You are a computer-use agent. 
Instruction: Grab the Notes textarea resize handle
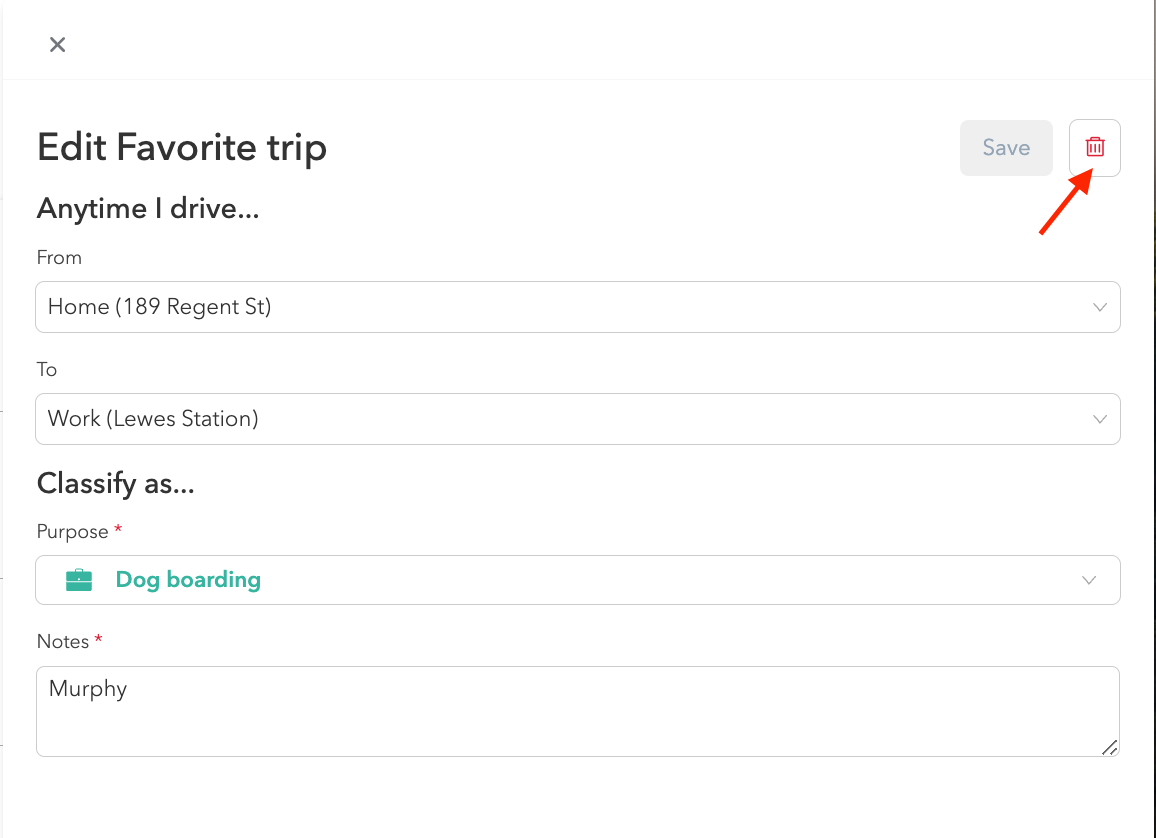coord(1109,747)
